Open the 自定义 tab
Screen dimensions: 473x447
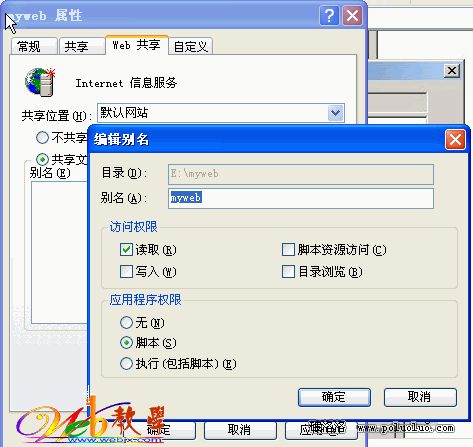tap(191, 46)
